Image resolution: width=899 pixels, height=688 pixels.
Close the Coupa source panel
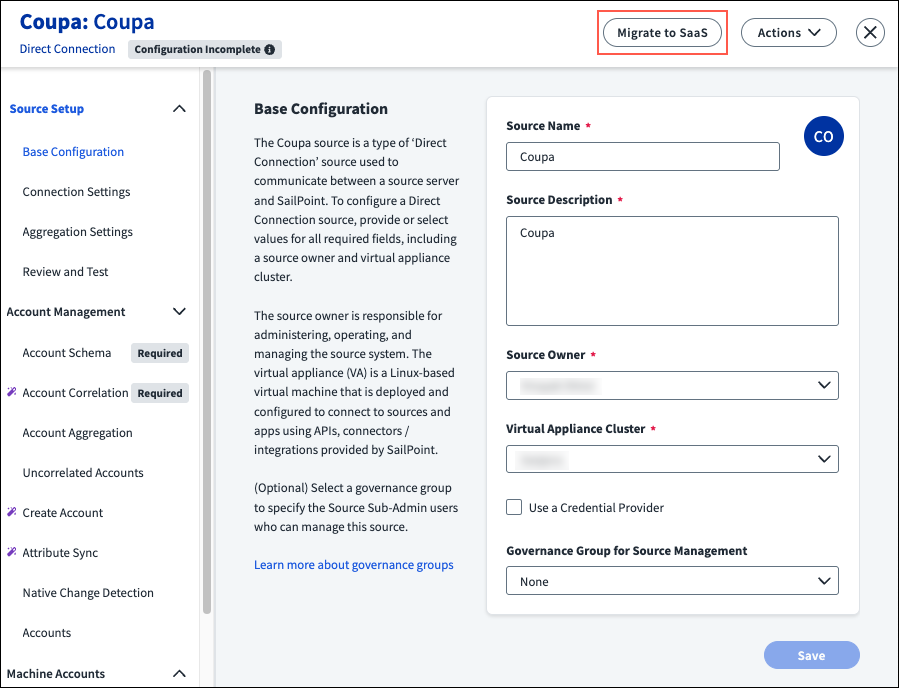tap(870, 33)
